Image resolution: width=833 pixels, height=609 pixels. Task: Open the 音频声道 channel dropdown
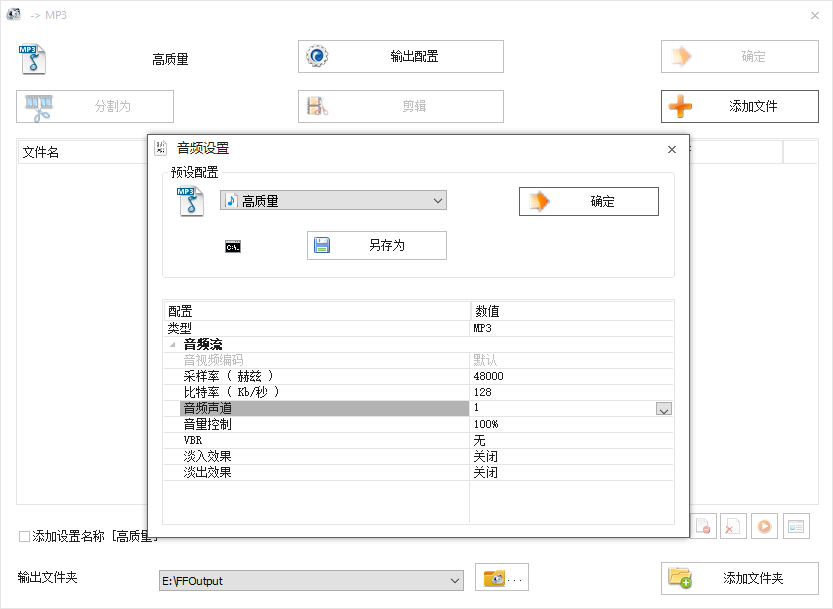pos(663,408)
